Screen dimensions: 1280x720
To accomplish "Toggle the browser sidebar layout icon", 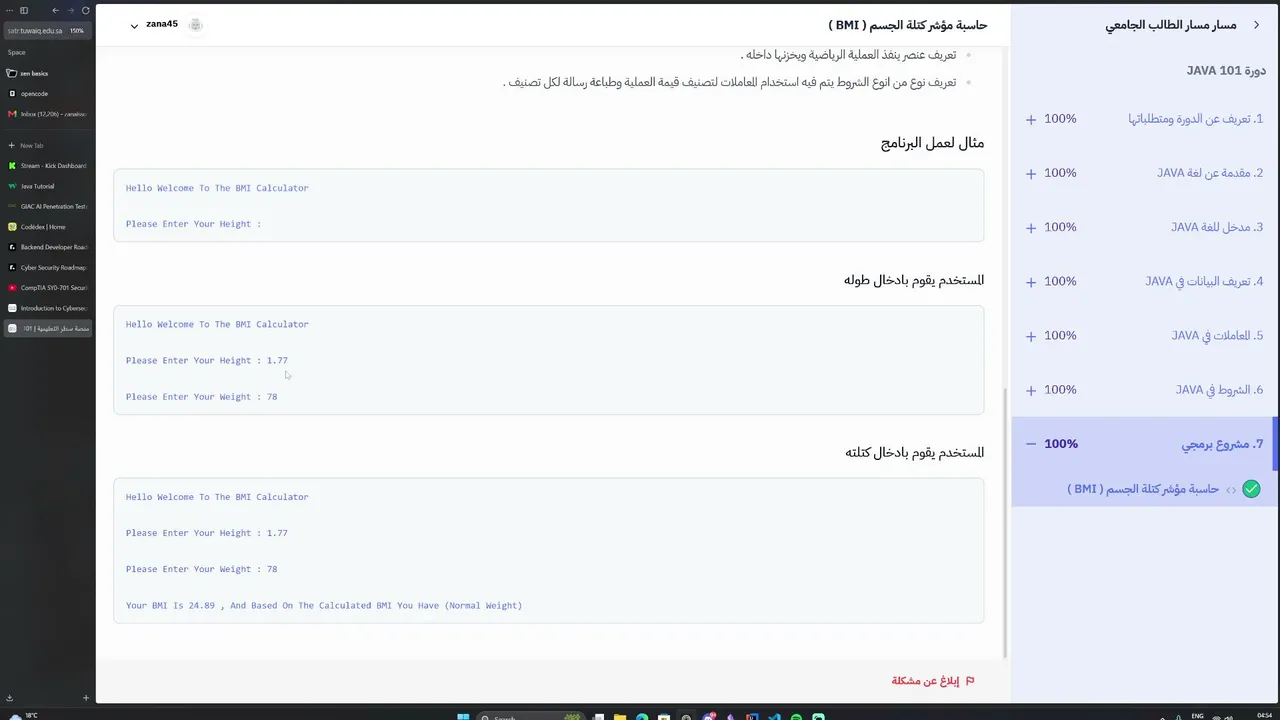I will pos(24,10).
